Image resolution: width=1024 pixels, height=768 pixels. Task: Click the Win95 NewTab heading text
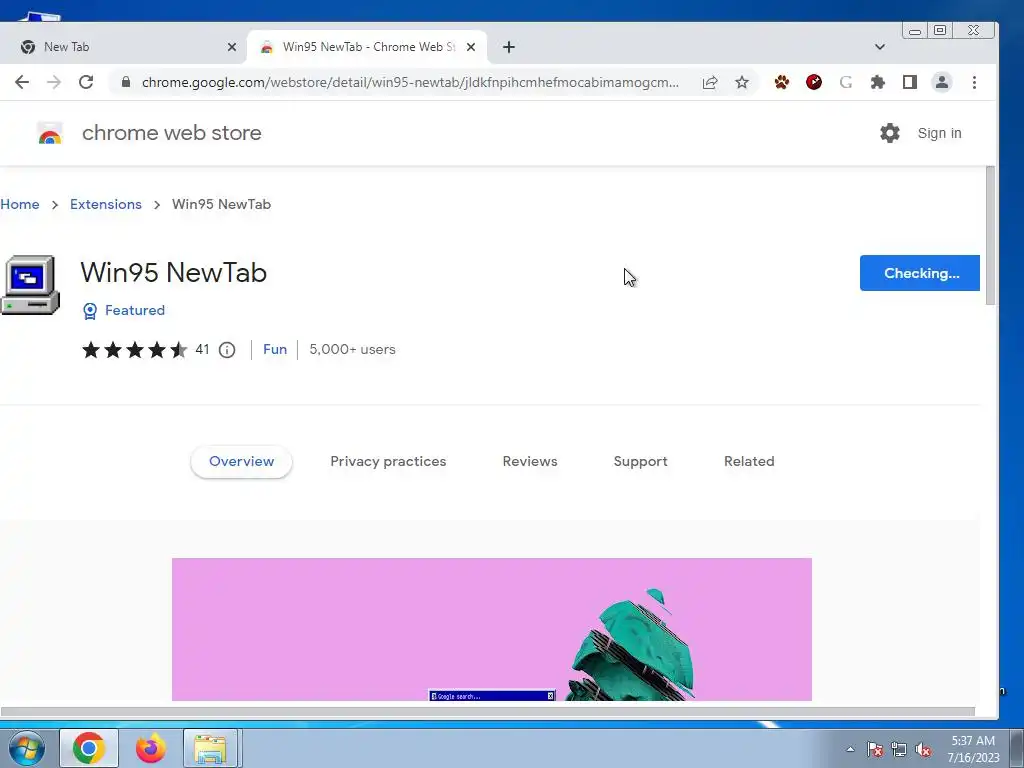click(x=174, y=272)
